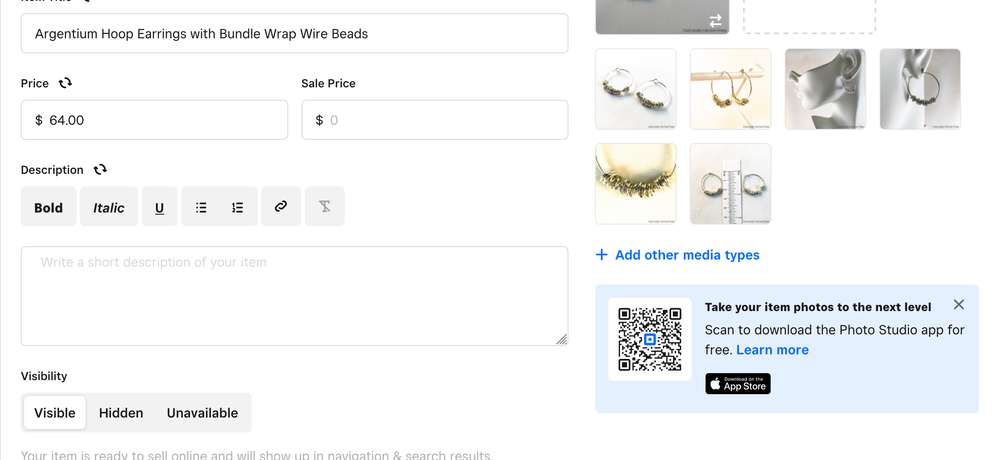Toggle underline formatting
Viewport: 998px width, 460px height.
(159, 207)
